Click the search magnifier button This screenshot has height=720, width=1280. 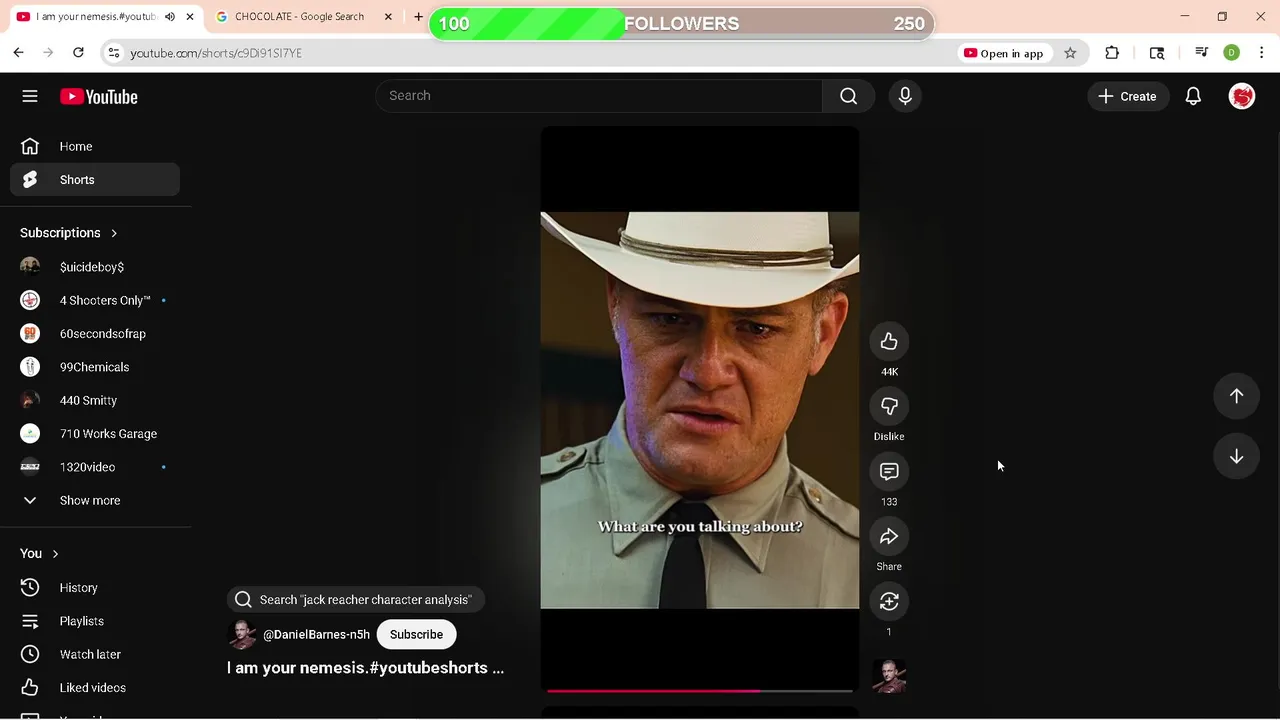coord(848,96)
